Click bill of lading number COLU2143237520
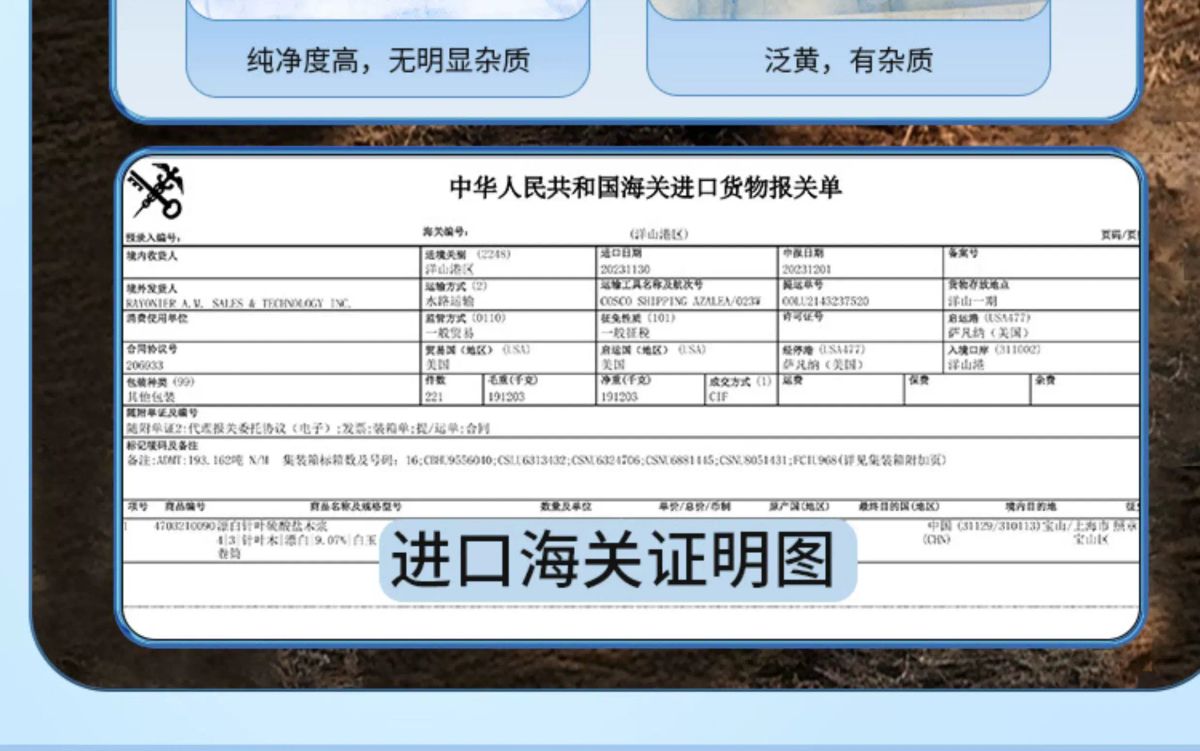The height and width of the screenshot is (751, 1200). click(x=826, y=301)
